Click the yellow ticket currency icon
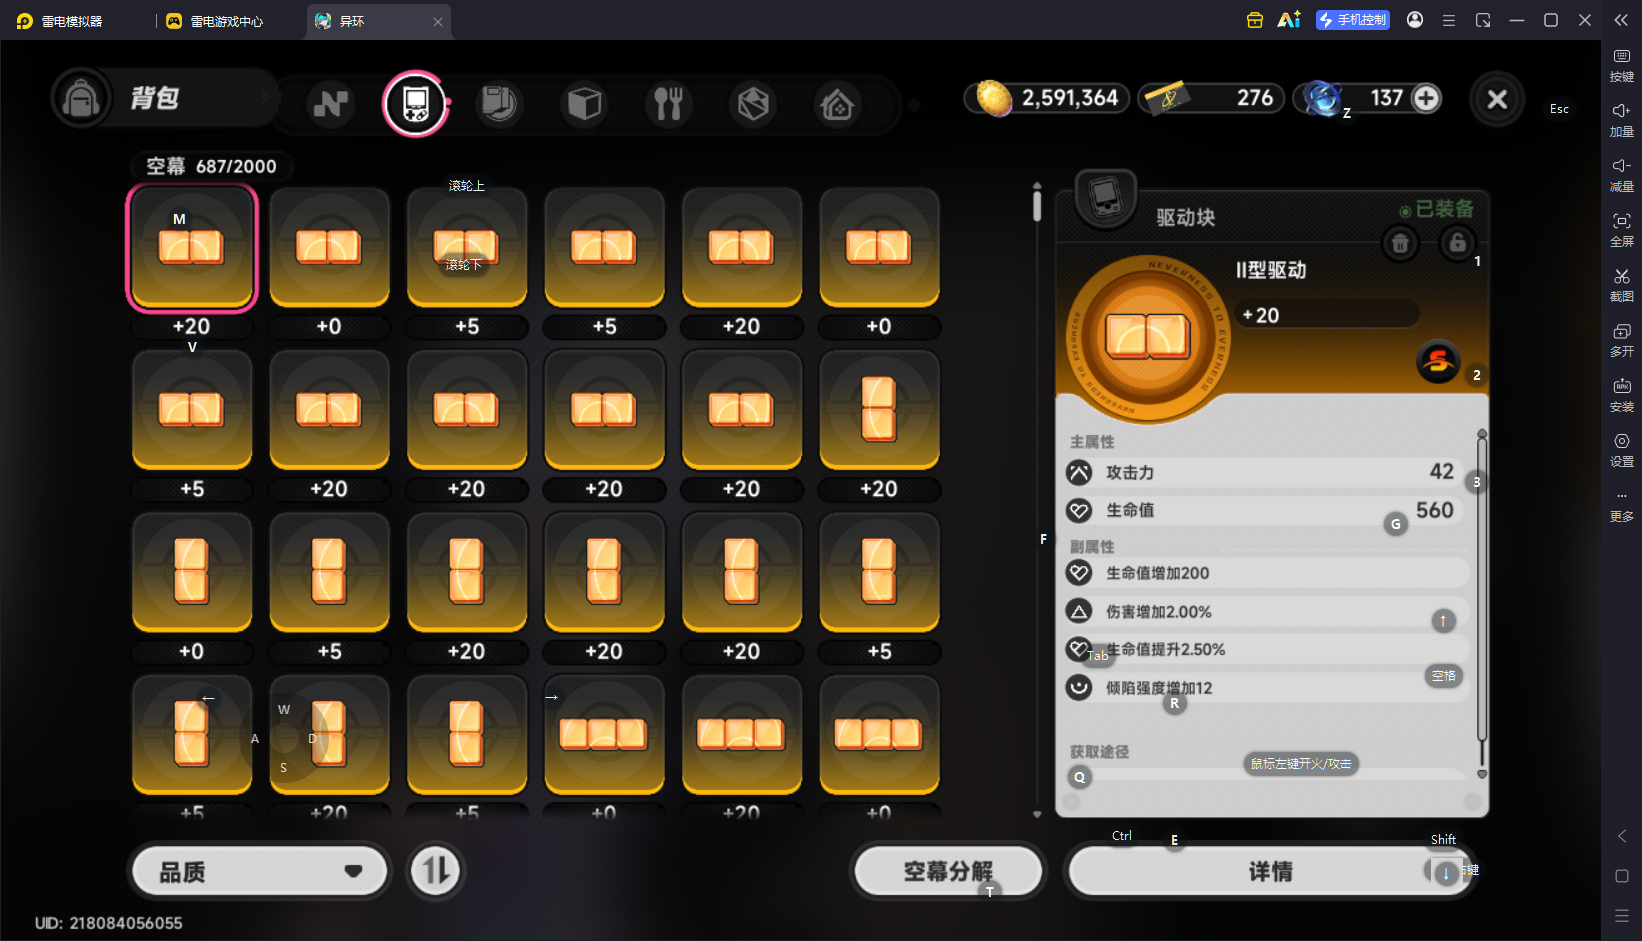This screenshot has height=941, width=1642. coord(1166,98)
